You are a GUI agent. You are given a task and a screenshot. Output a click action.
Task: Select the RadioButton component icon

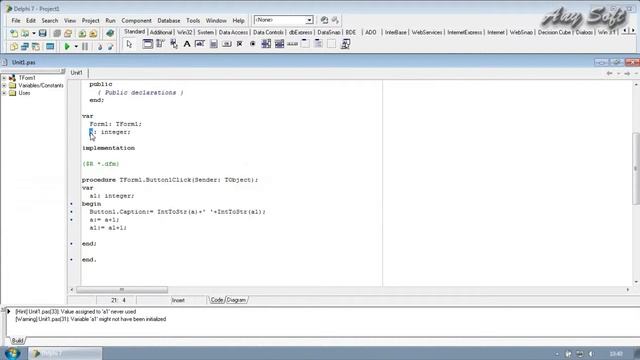click(253, 44)
